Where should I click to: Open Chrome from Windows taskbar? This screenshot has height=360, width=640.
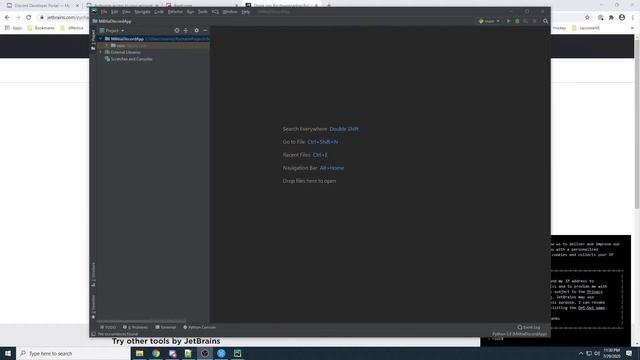[x=156, y=353]
